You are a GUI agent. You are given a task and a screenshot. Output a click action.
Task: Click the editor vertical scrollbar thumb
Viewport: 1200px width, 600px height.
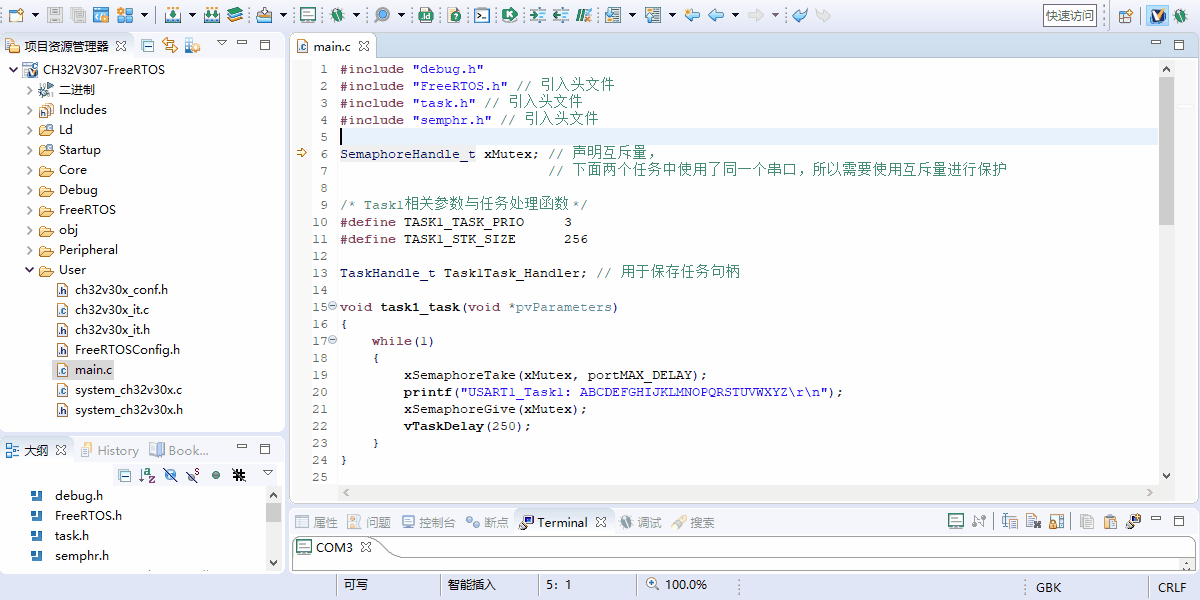point(1166,150)
